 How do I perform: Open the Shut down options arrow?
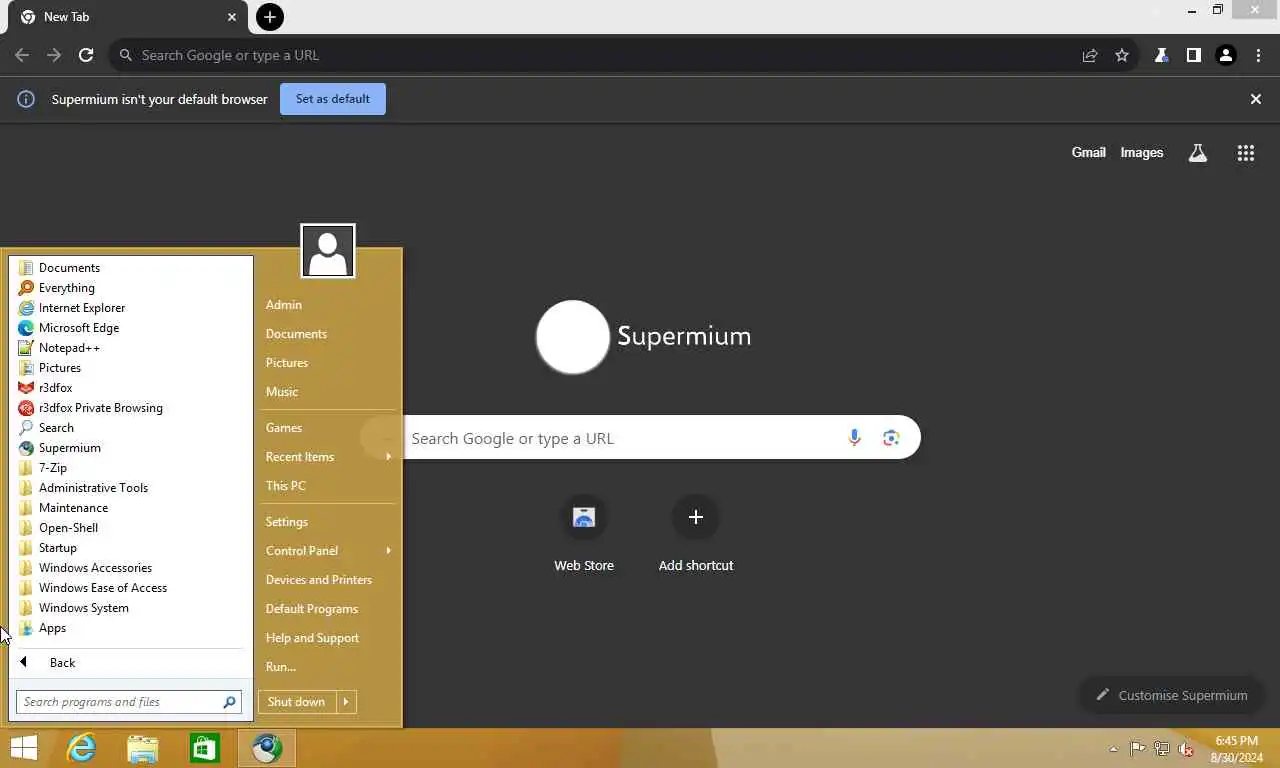pyautogui.click(x=346, y=702)
